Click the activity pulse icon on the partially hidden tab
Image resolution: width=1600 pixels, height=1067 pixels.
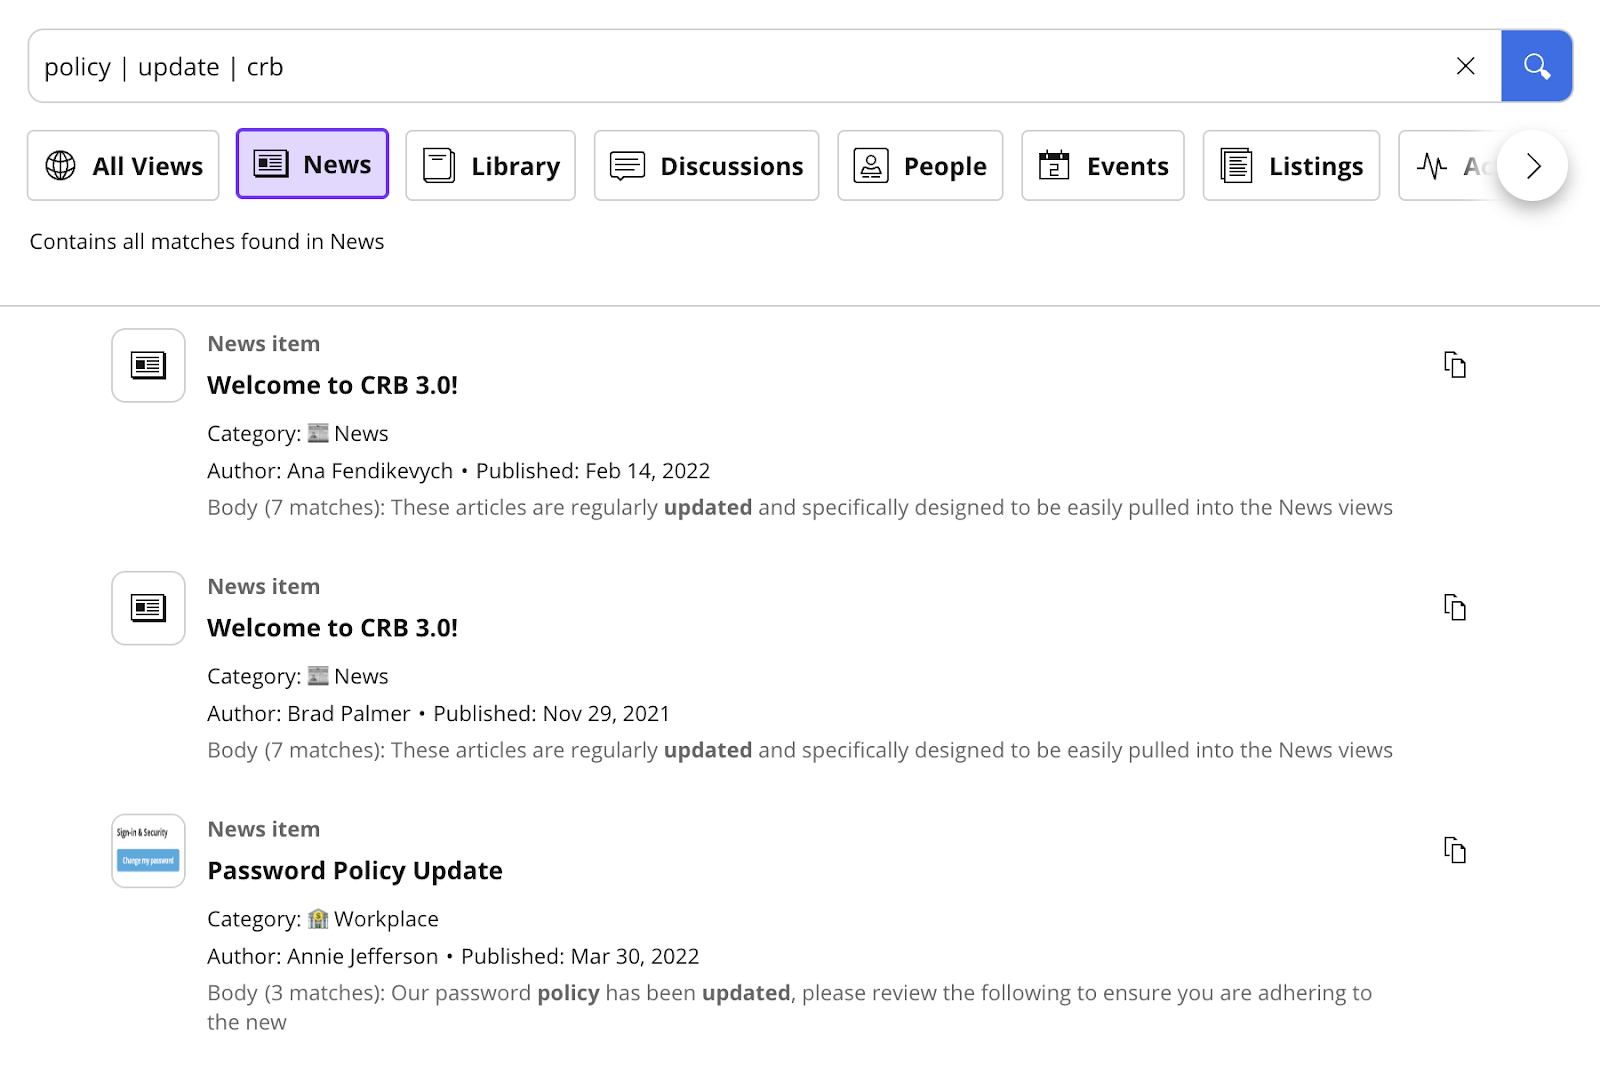coord(1432,166)
